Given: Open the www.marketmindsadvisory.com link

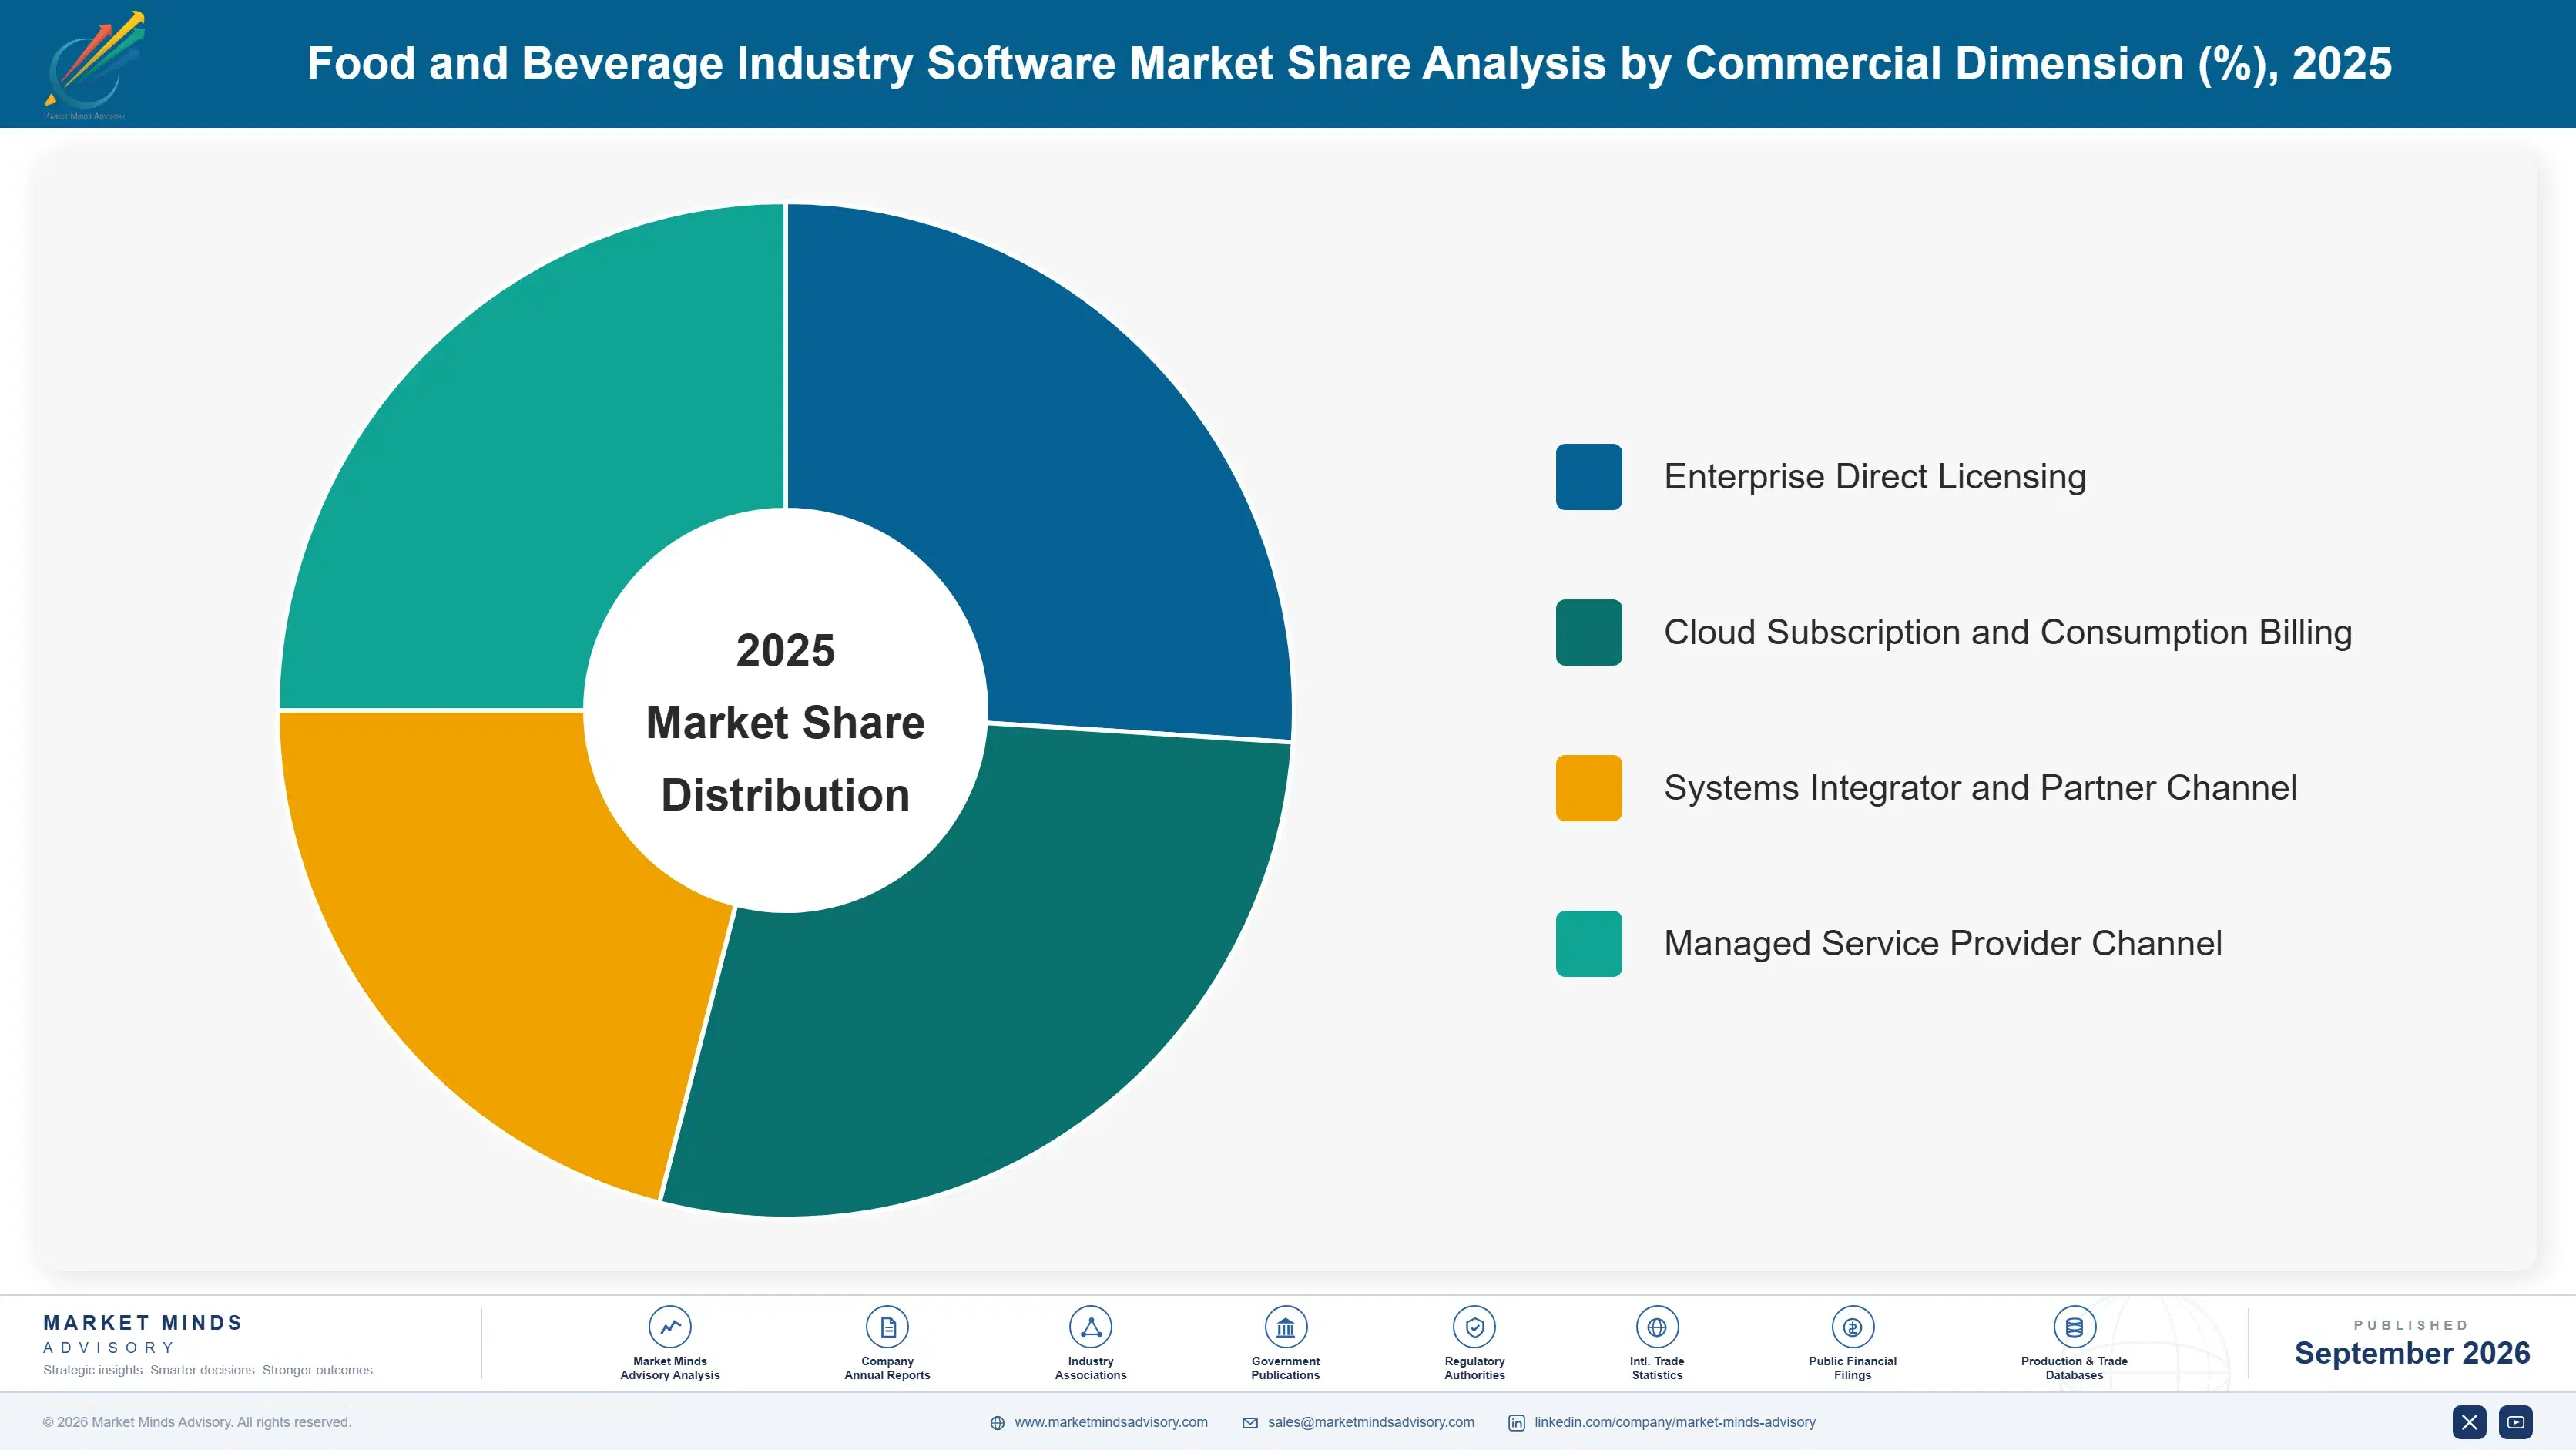Looking at the screenshot, I should (1110, 1422).
